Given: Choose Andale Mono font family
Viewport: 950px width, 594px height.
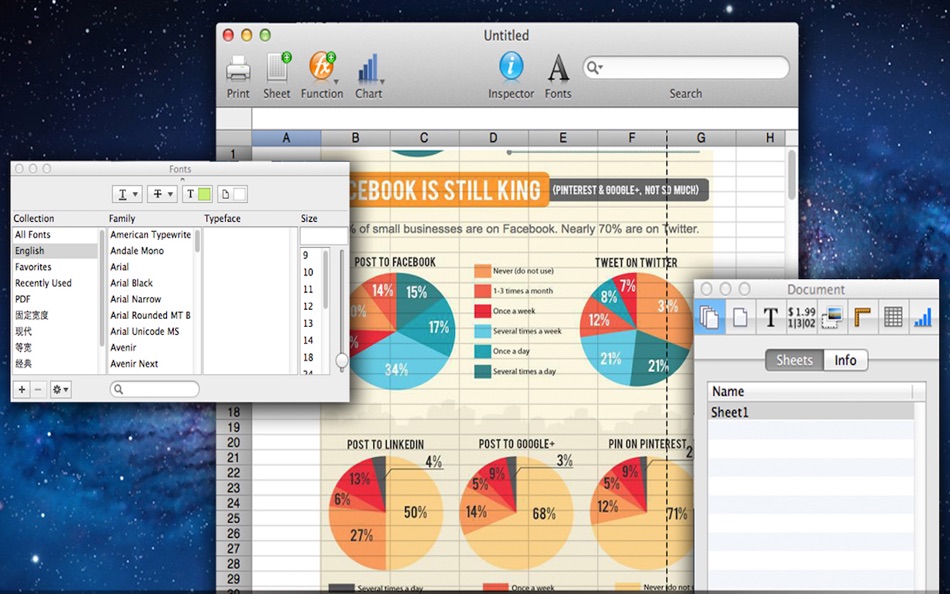Looking at the screenshot, I should [x=150, y=250].
